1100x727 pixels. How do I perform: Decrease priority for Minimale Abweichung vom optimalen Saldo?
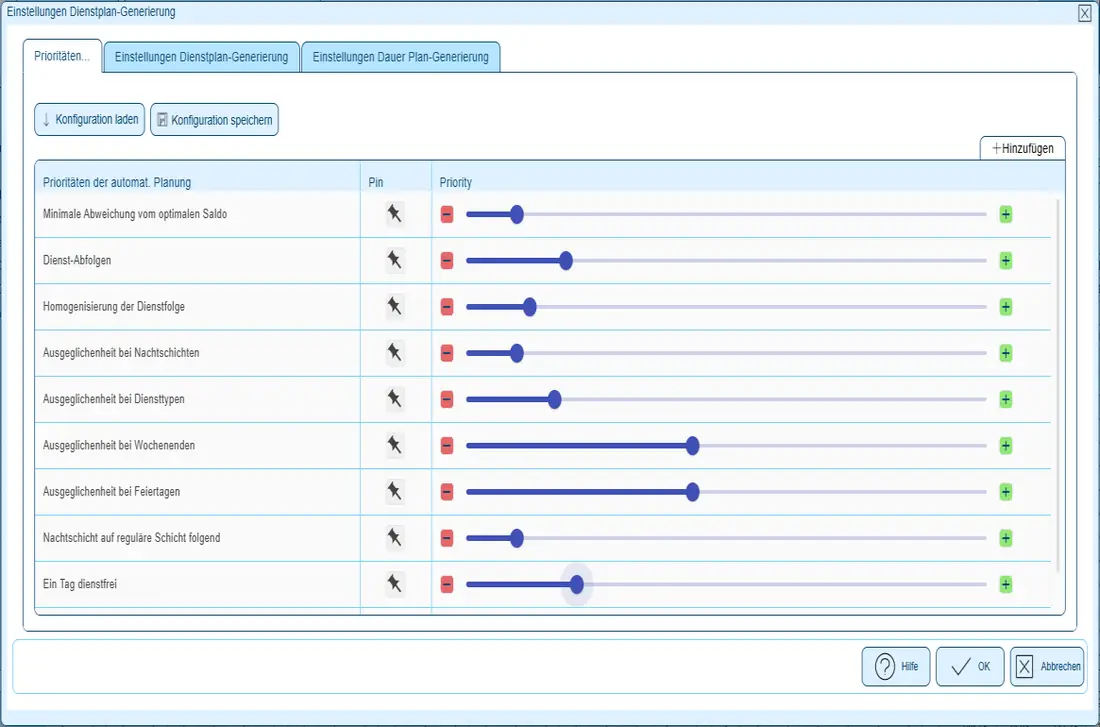pos(447,215)
